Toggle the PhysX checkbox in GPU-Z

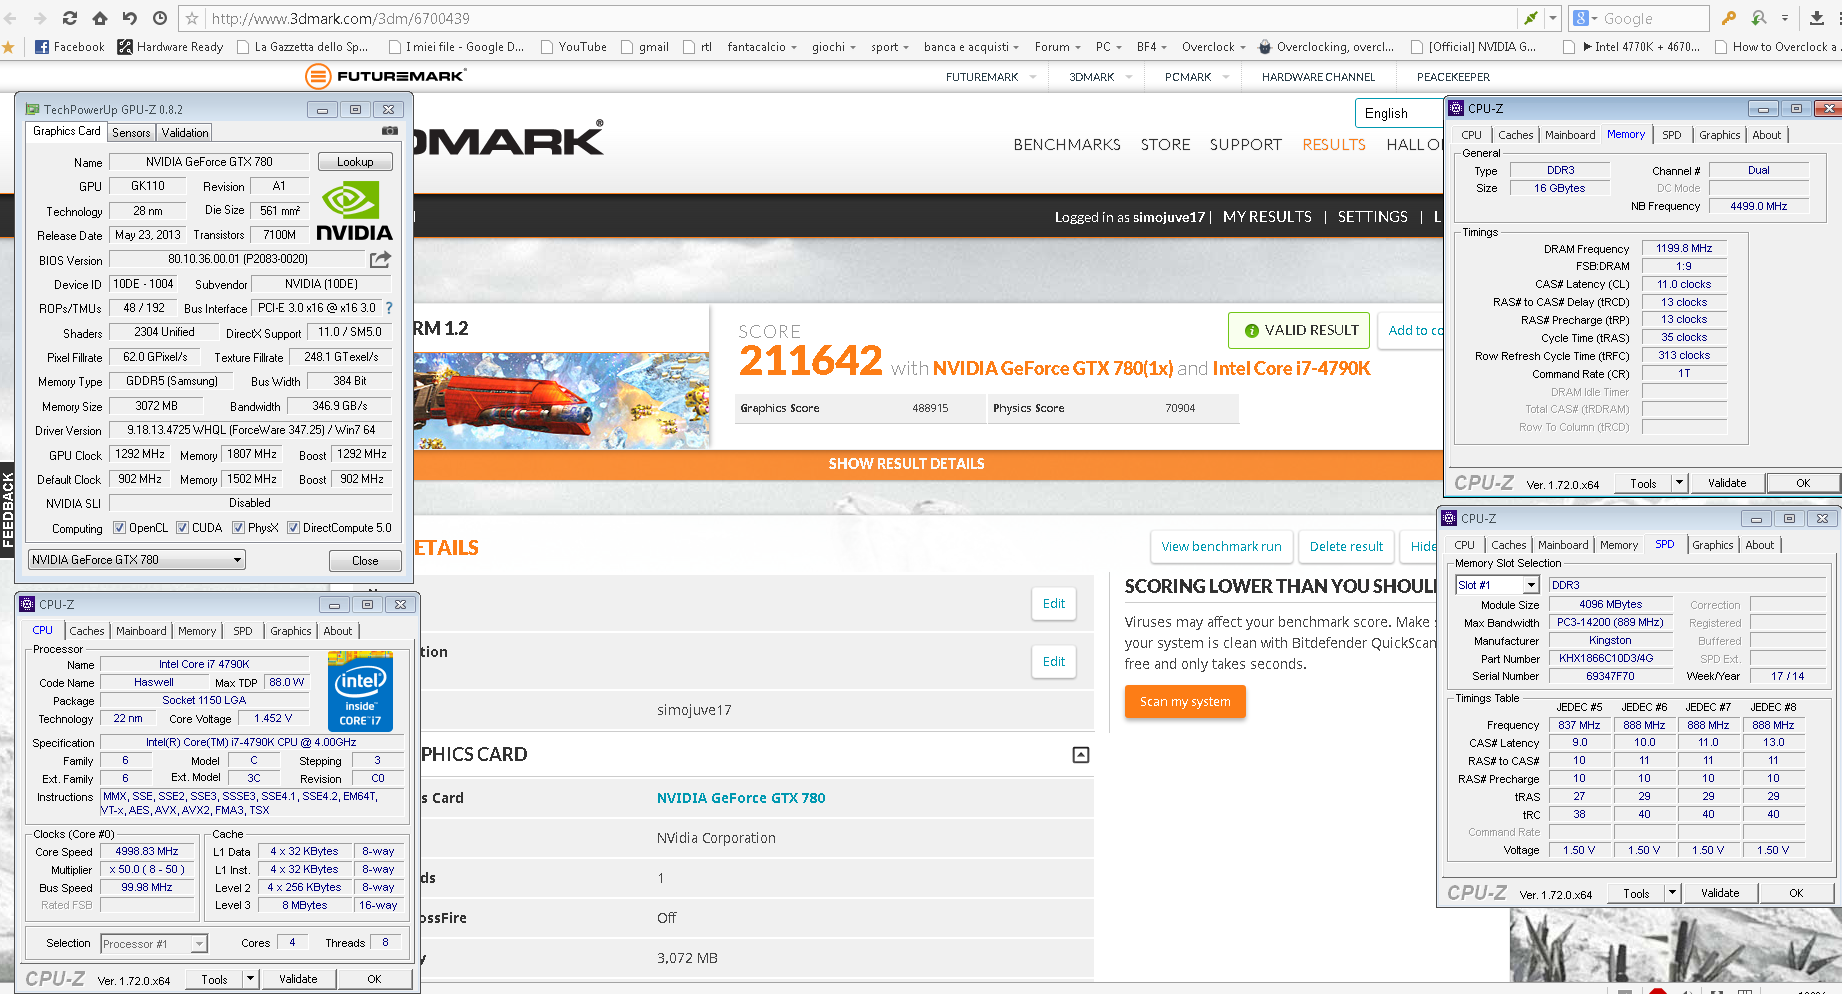[x=239, y=528]
